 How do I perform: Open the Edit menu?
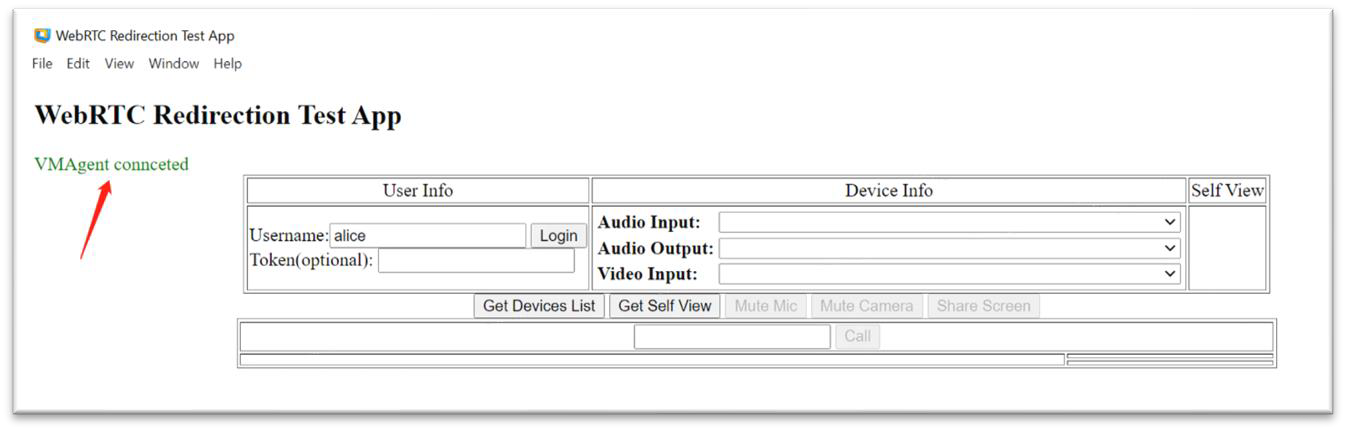pos(78,63)
